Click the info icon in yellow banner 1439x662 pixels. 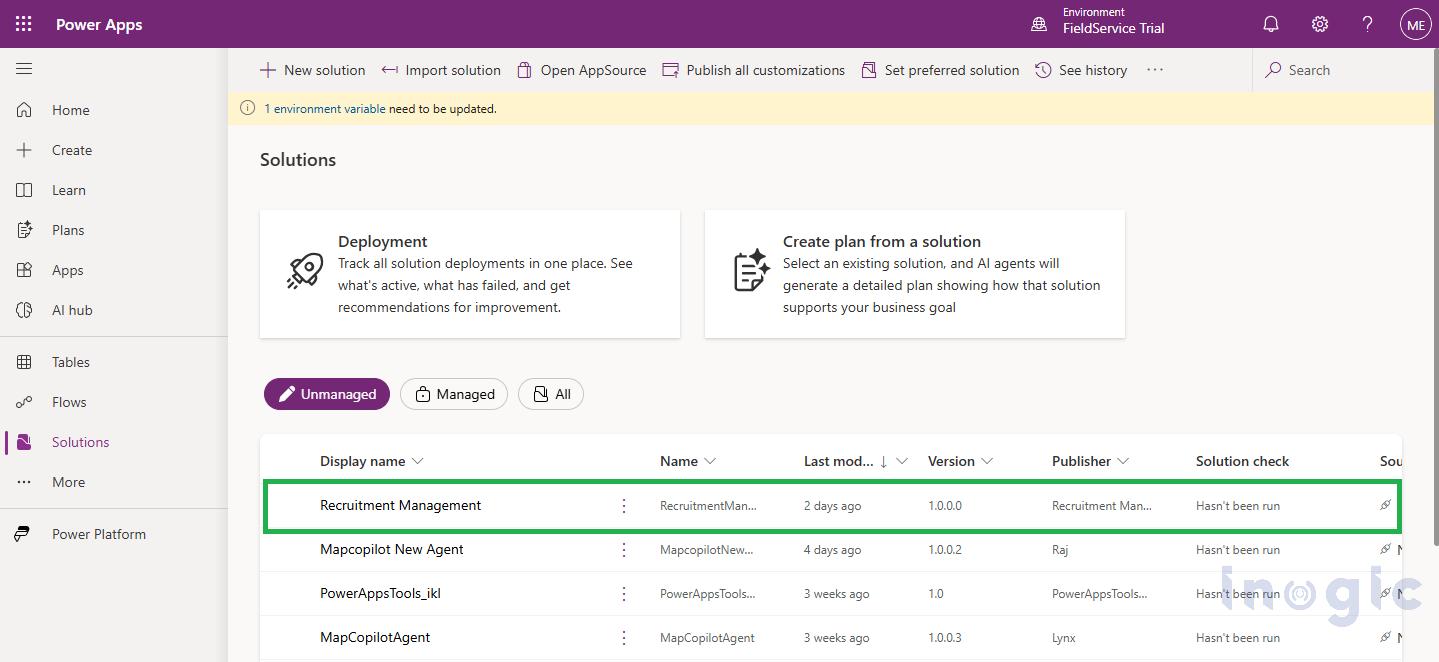(247, 108)
